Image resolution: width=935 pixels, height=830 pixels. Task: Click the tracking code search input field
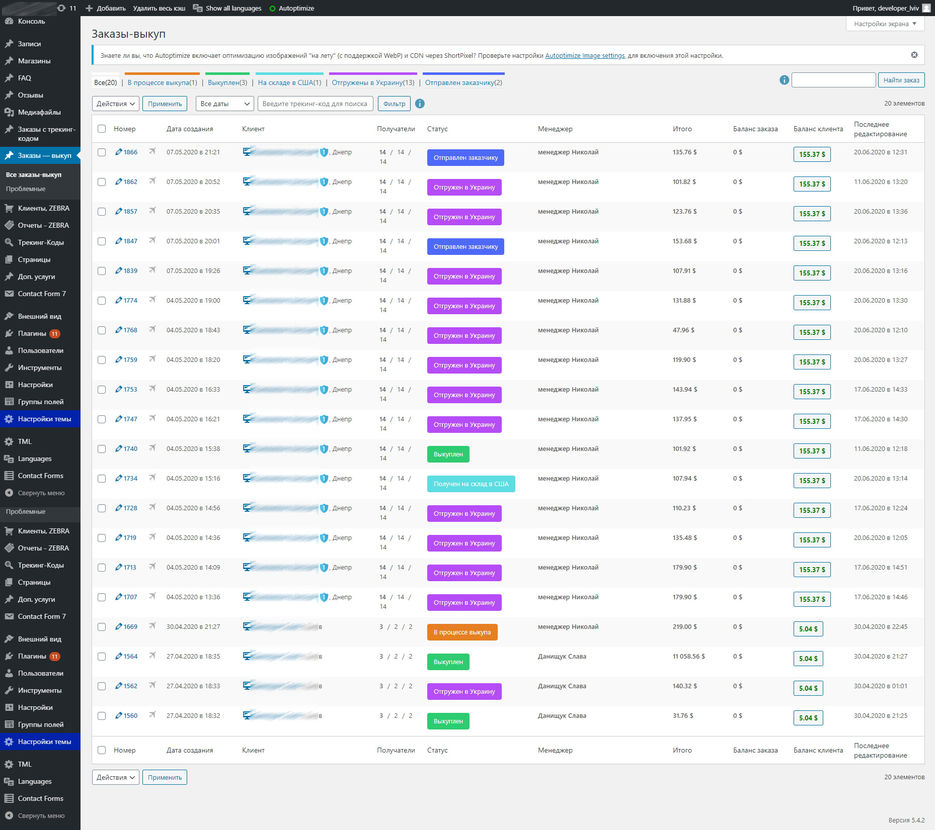click(315, 103)
